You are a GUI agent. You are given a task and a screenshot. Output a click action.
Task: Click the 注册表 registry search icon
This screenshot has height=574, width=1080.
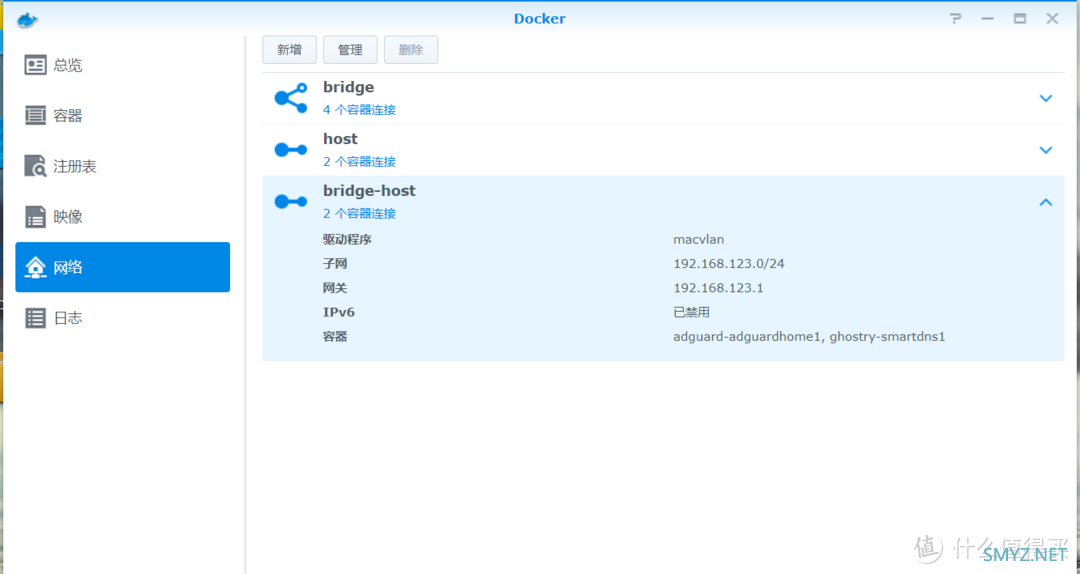(35, 166)
